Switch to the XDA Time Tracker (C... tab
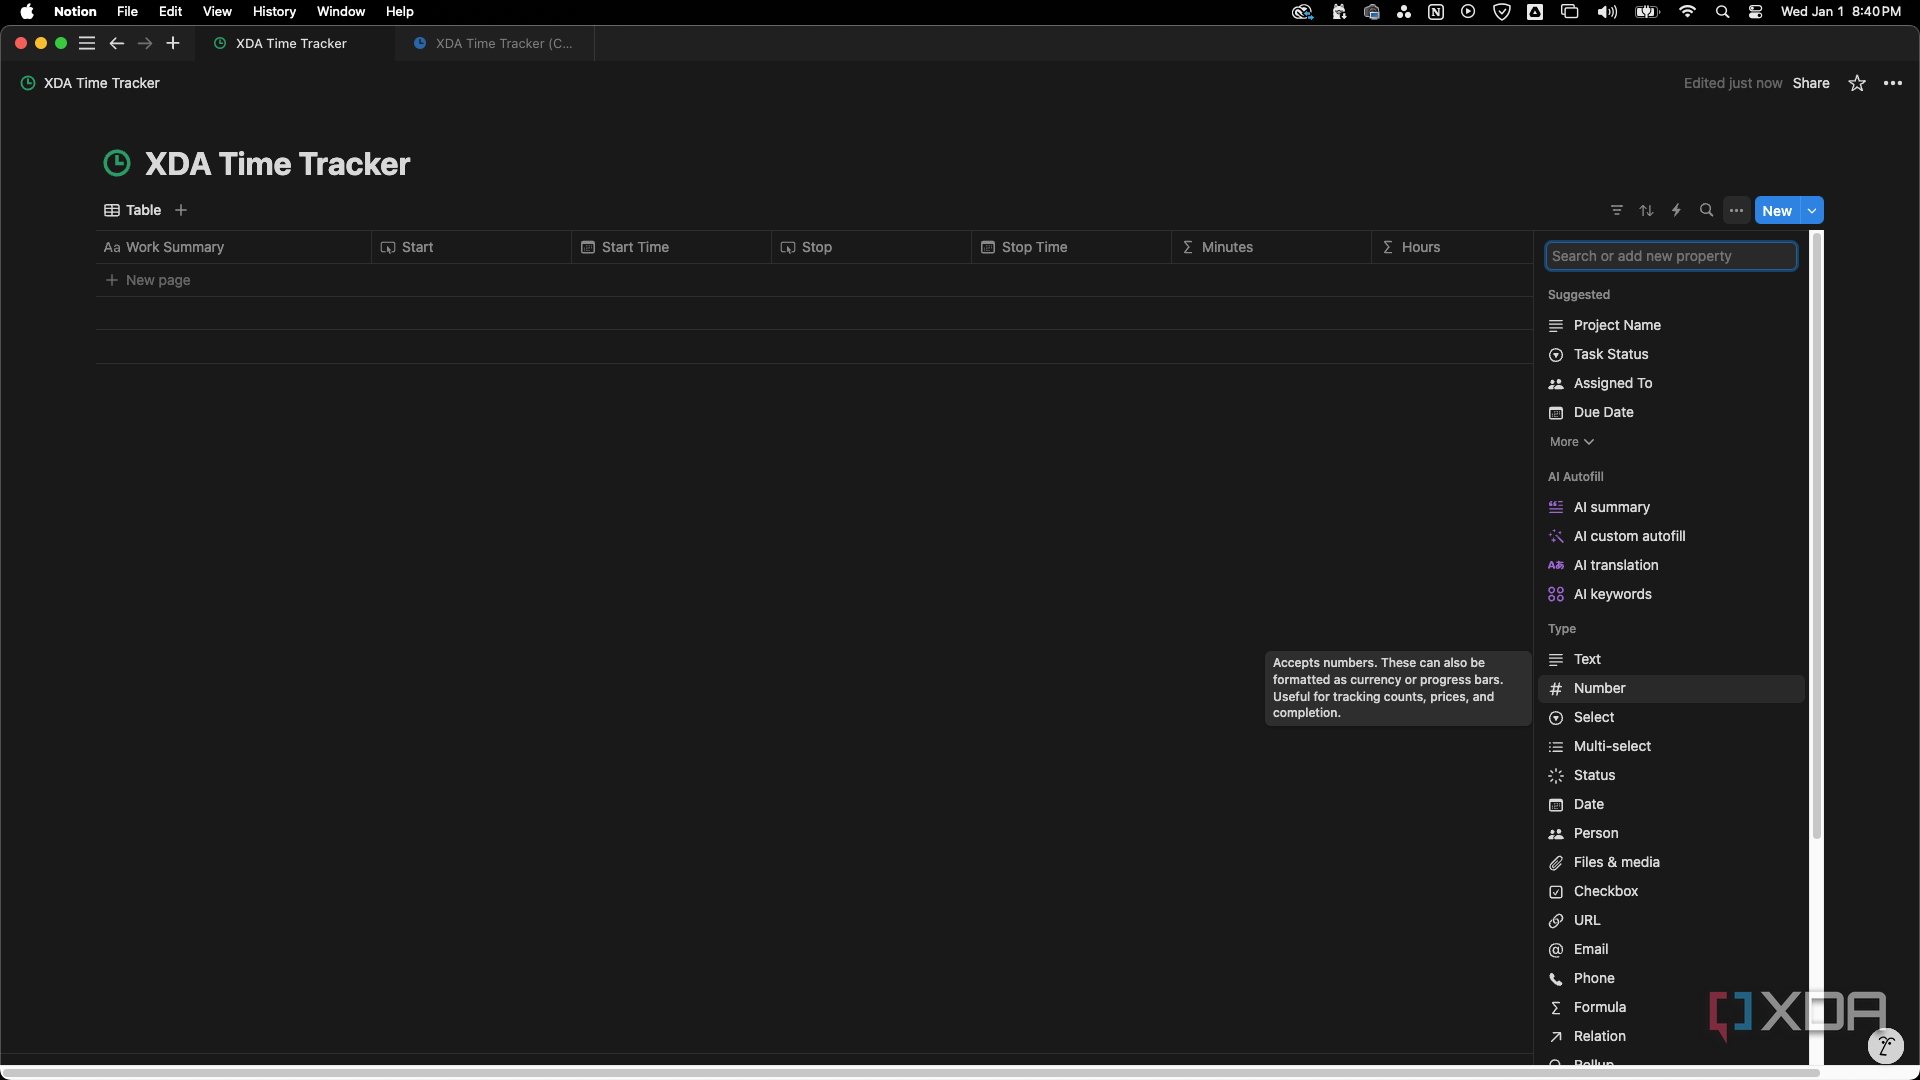Screen dimensions: 1920x1080 [x=494, y=43]
